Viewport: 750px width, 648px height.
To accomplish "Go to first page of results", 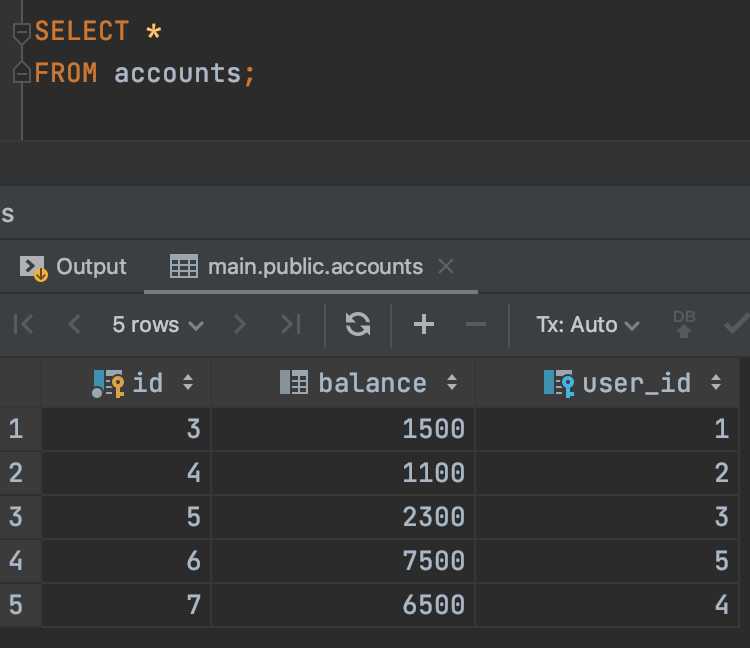I will 24,324.
